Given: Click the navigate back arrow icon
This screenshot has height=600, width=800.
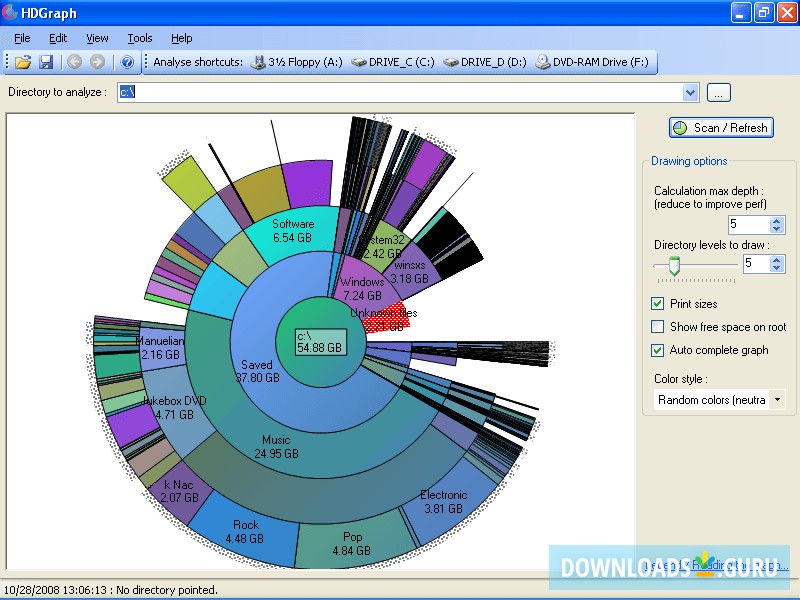Looking at the screenshot, I should (74, 62).
